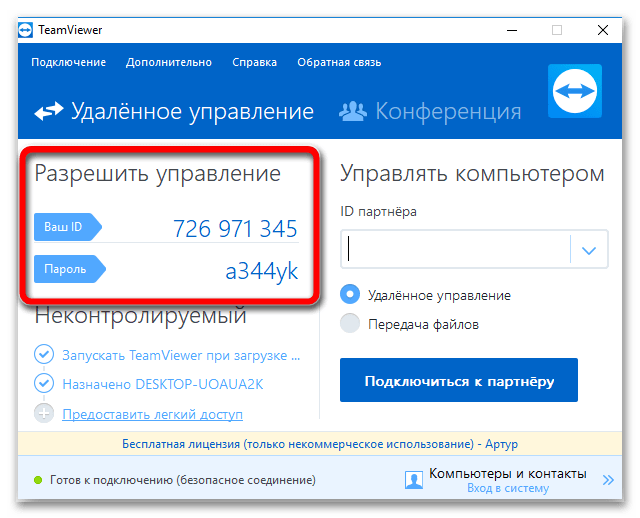Click the Неконтролируемый heading
Image resolution: width=640 pixels, height=518 pixels.
pos(141,316)
